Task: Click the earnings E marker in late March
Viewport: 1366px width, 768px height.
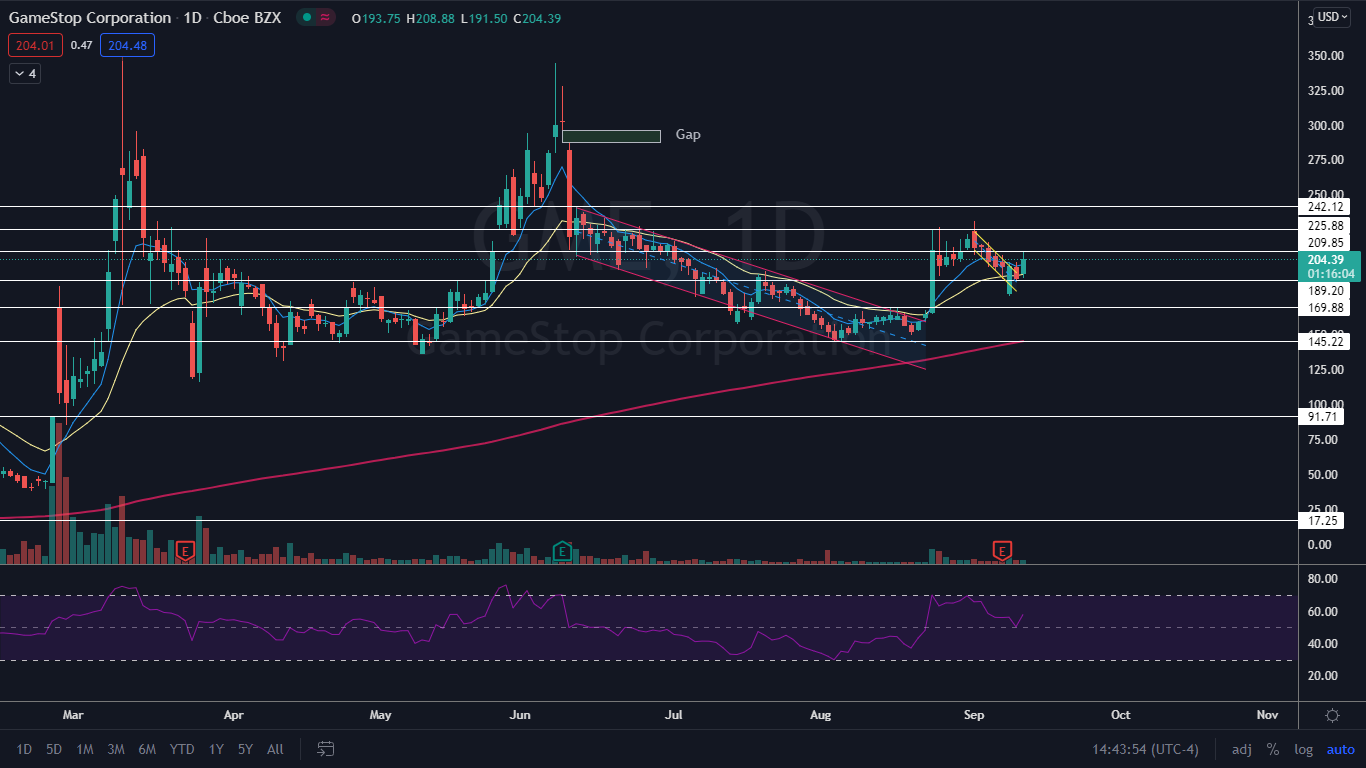Action: pos(184,550)
